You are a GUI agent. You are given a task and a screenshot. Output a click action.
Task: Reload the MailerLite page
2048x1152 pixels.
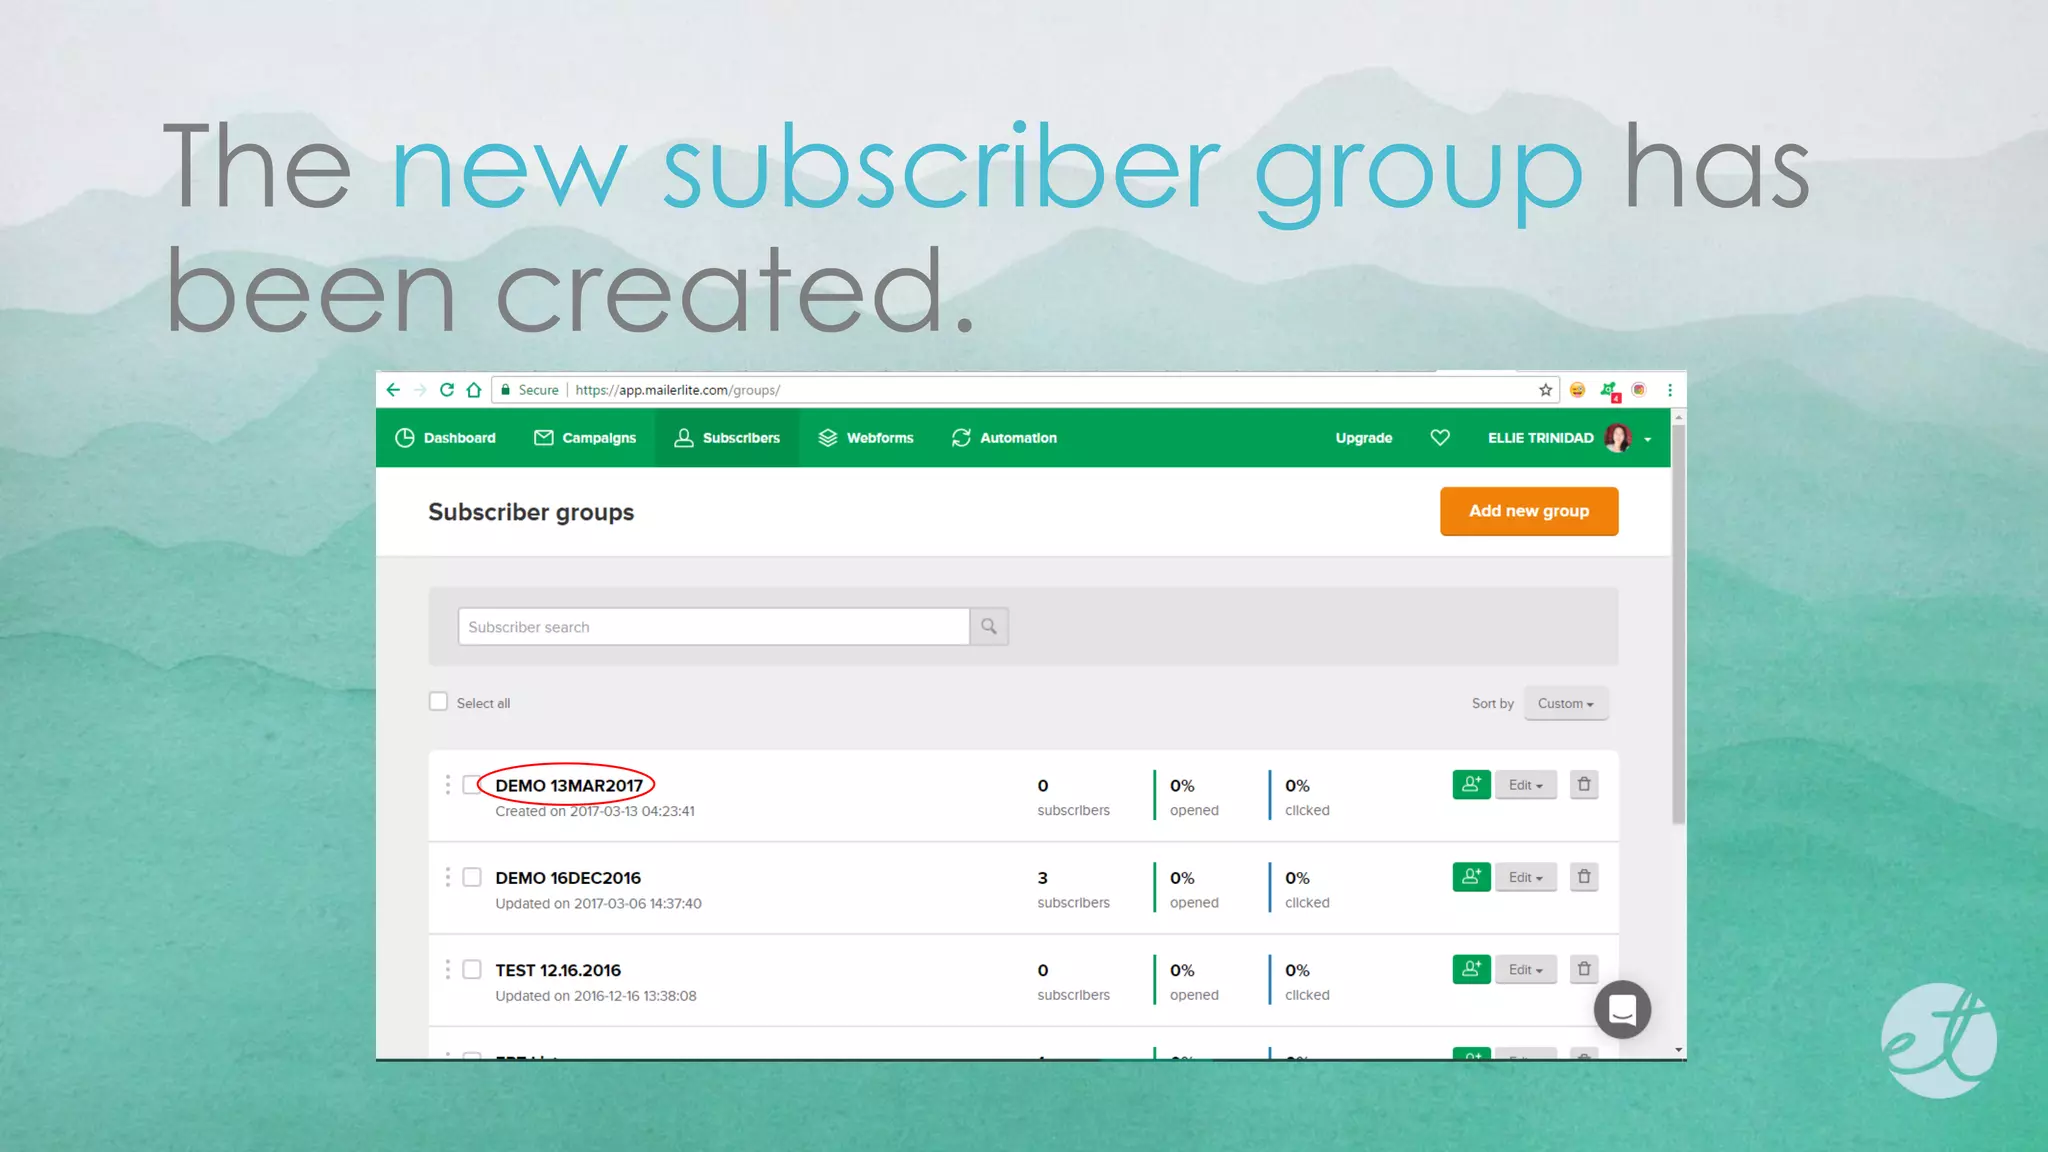click(x=447, y=390)
